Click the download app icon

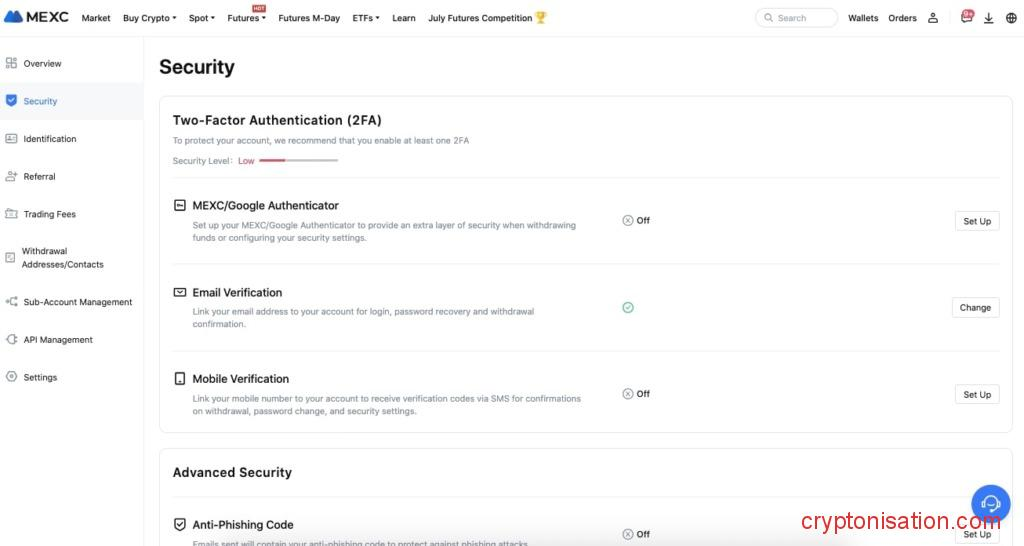tap(988, 18)
